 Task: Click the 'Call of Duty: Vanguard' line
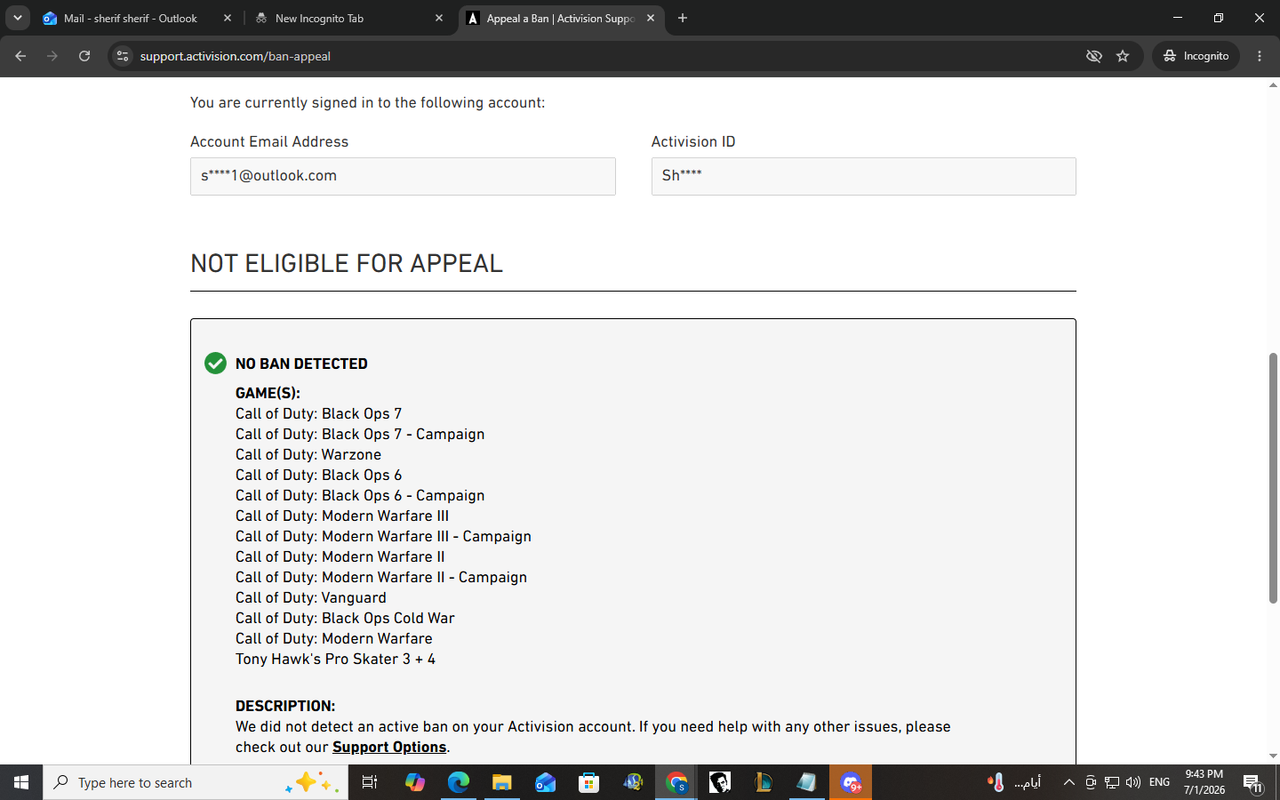310,598
